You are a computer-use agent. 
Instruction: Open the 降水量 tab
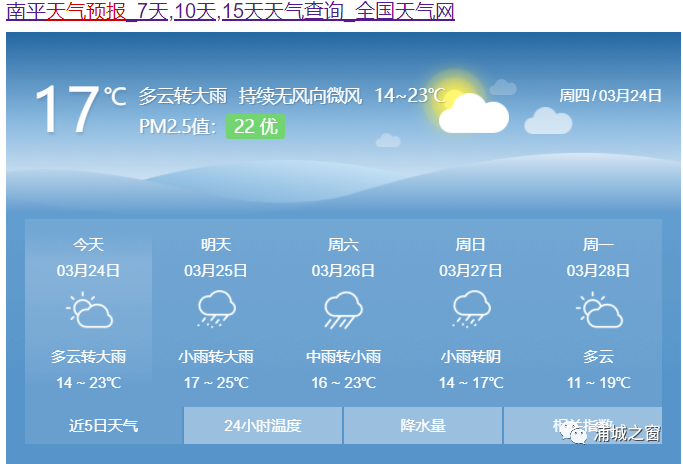click(x=423, y=426)
